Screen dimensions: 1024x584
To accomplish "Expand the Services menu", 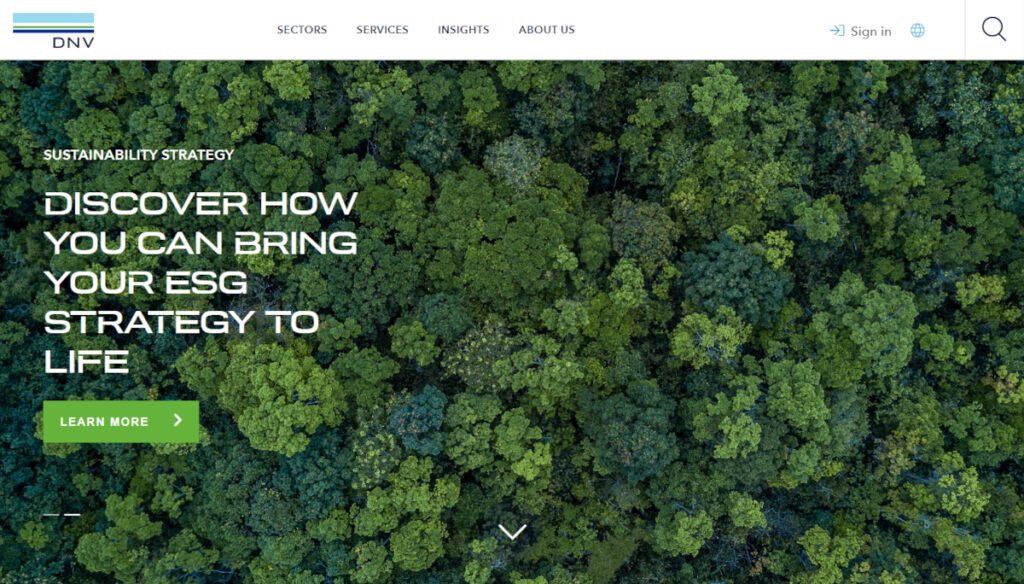I will [382, 29].
